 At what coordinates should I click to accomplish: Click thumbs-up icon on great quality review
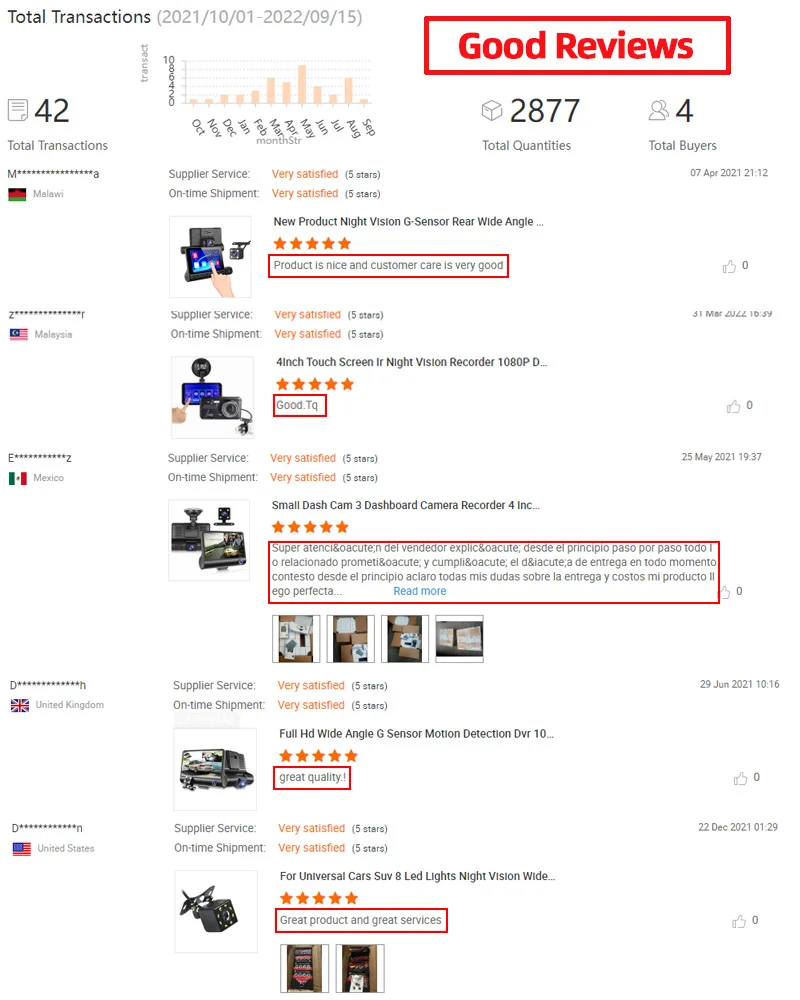click(740, 778)
